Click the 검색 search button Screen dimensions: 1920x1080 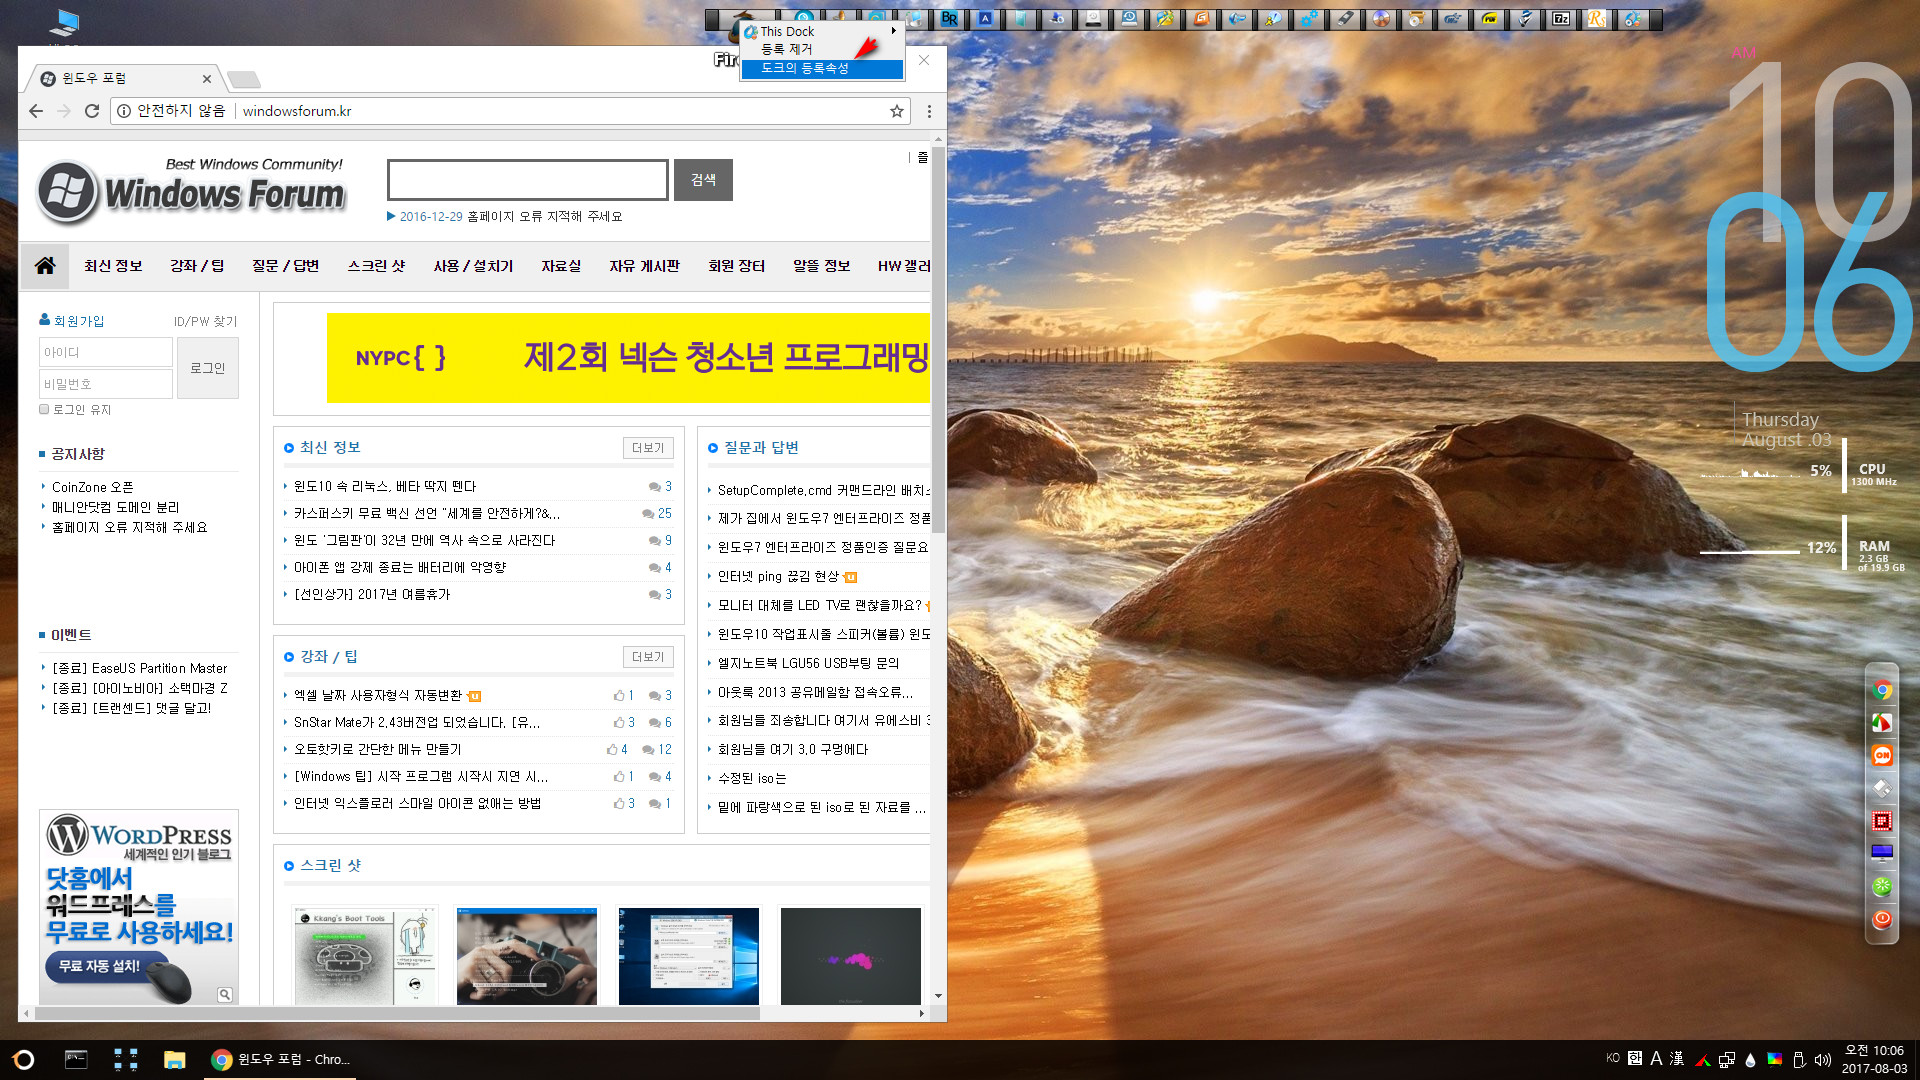point(703,180)
